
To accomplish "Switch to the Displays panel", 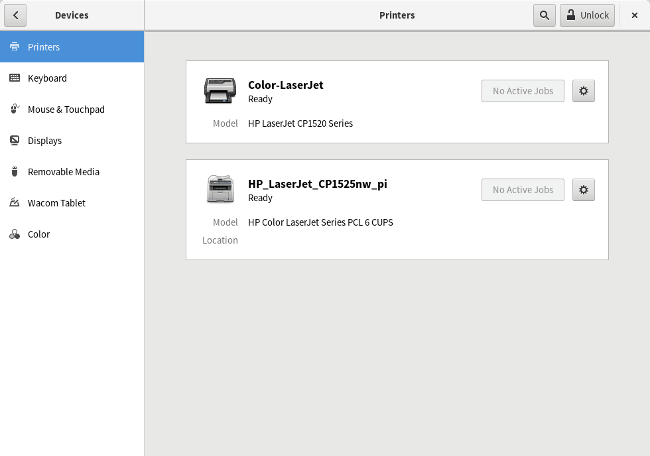I will (45, 141).
